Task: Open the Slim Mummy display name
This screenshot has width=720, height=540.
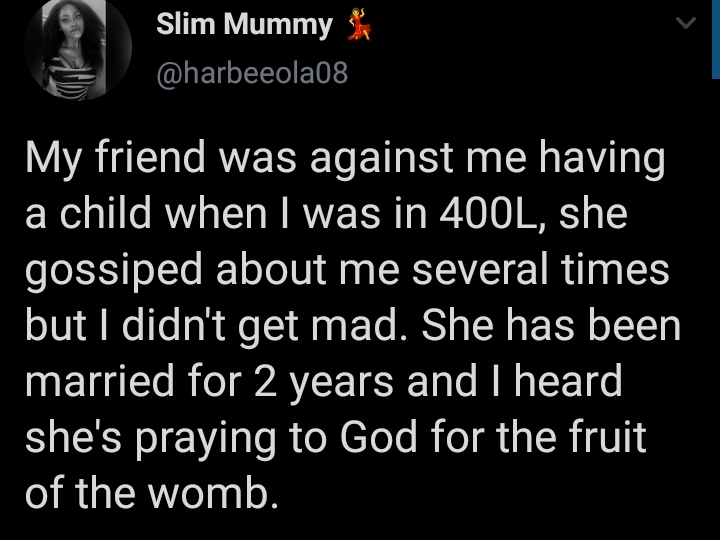Action: [x=244, y=25]
